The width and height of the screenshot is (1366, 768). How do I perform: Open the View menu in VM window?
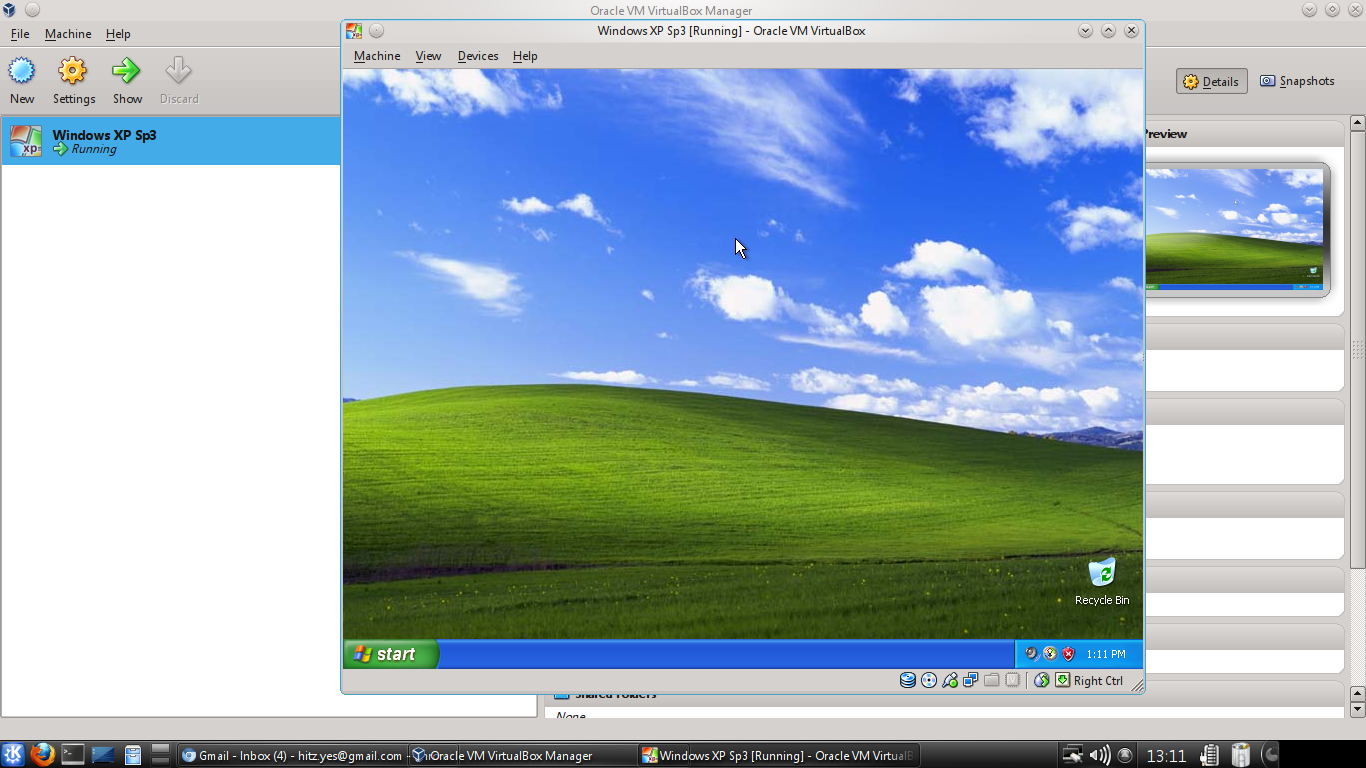[428, 56]
